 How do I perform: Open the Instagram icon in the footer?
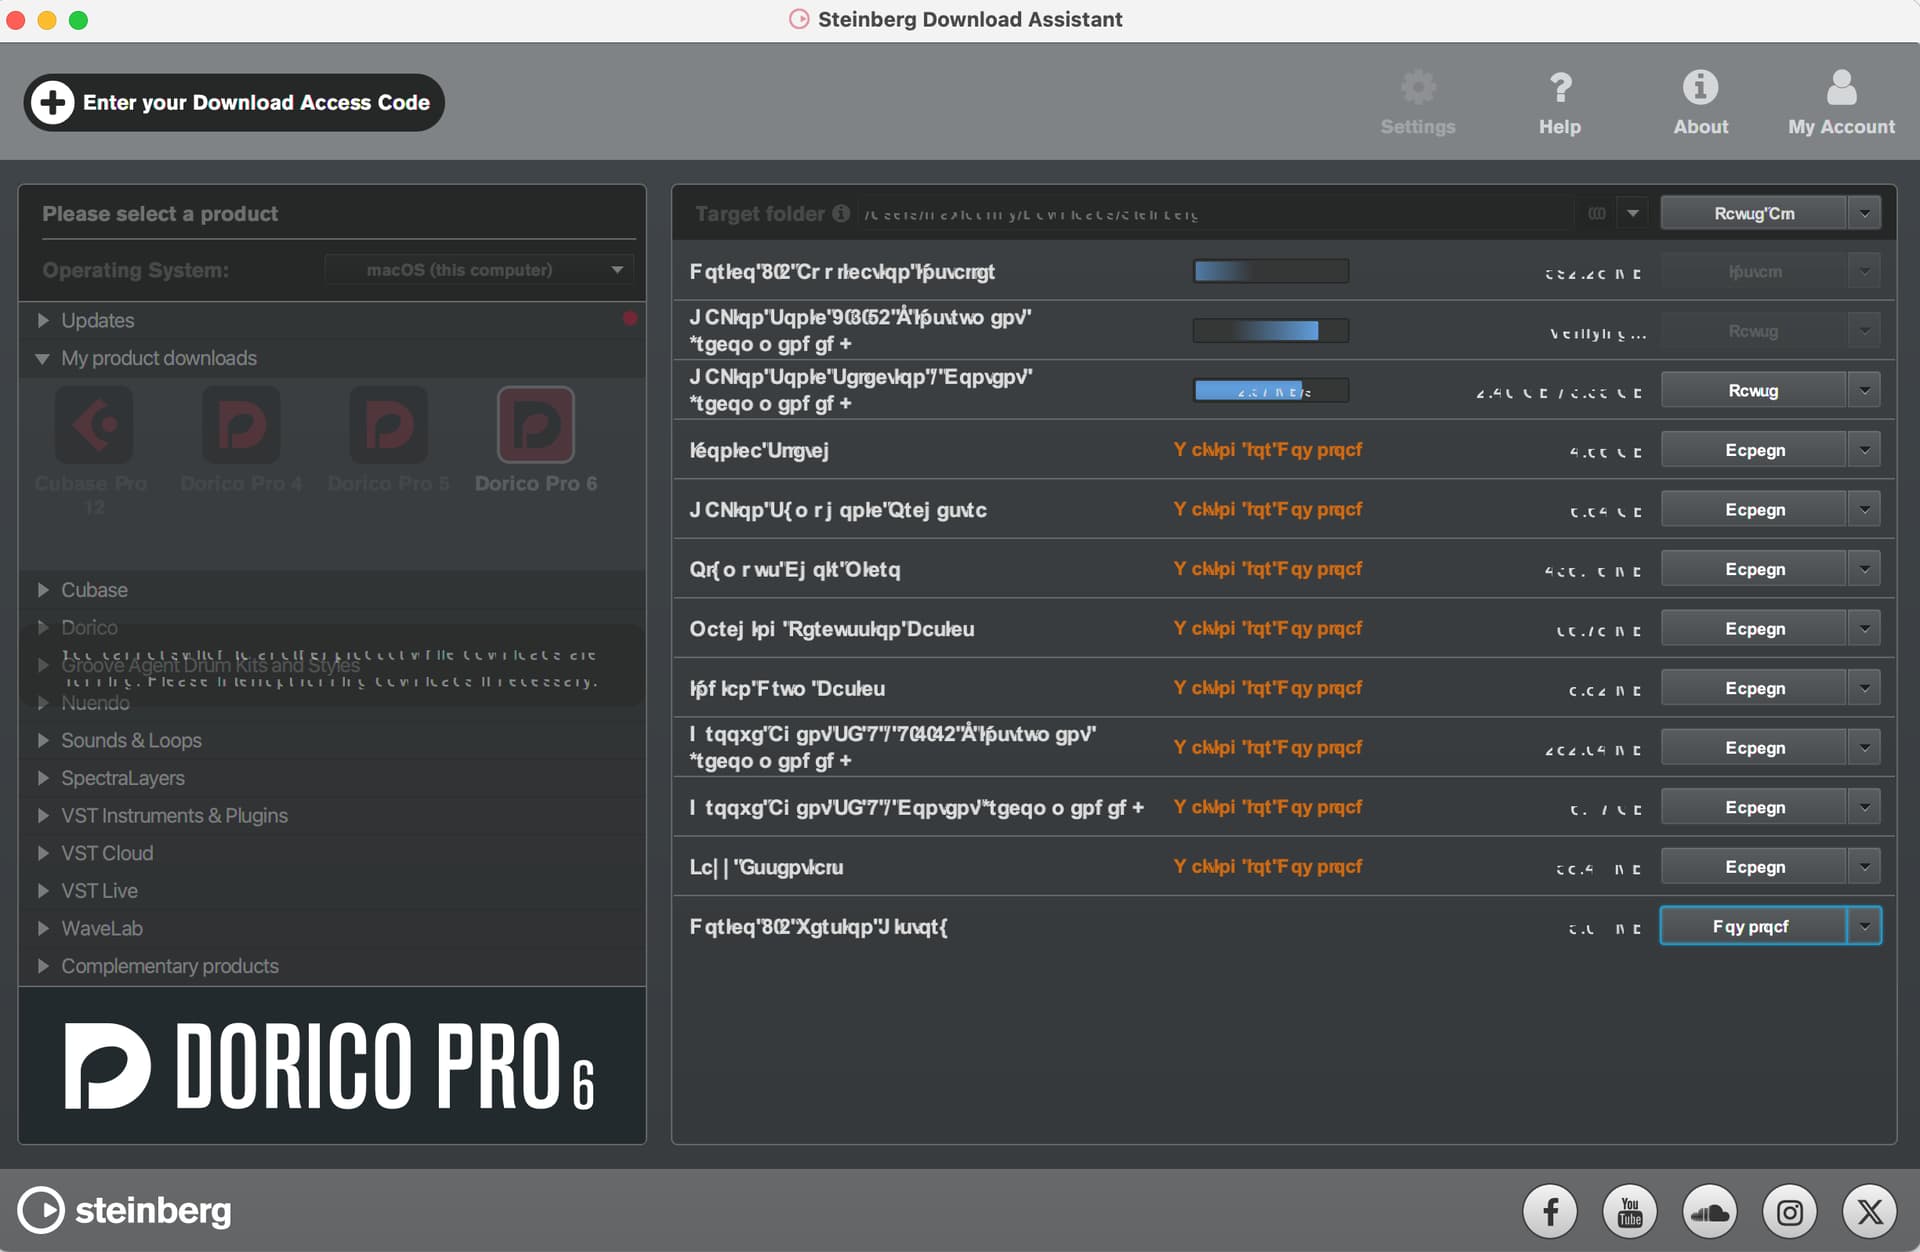(1790, 1212)
